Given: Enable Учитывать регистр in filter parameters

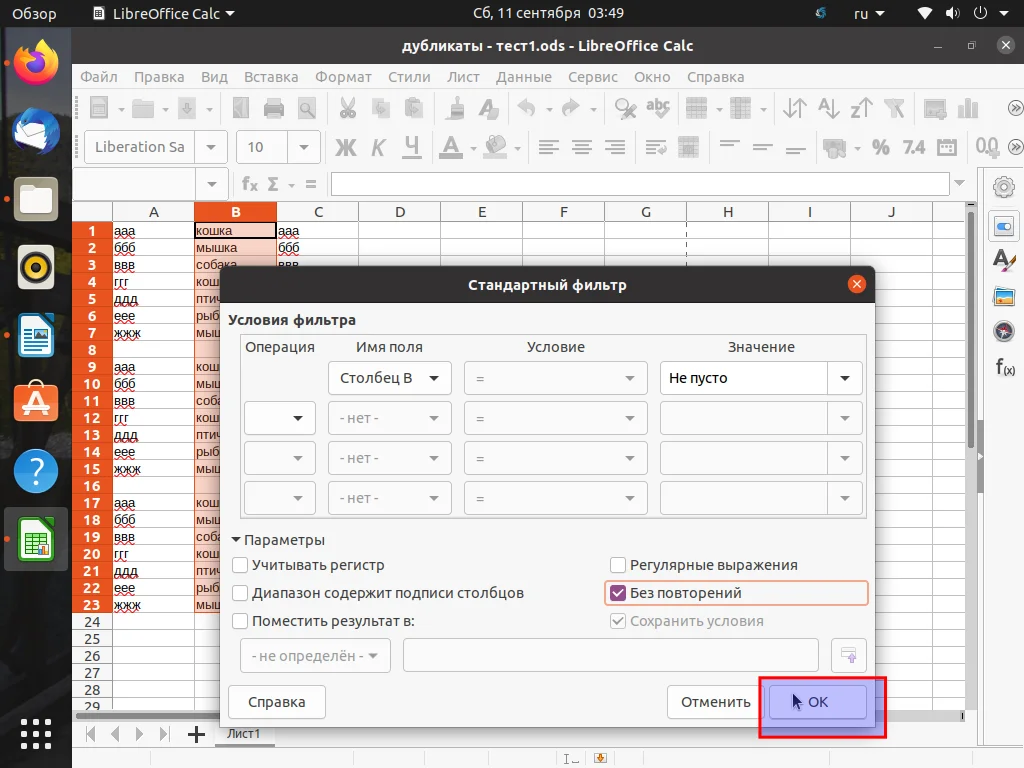Looking at the screenshot, I should pyautogui.click(x=240, y=565).
